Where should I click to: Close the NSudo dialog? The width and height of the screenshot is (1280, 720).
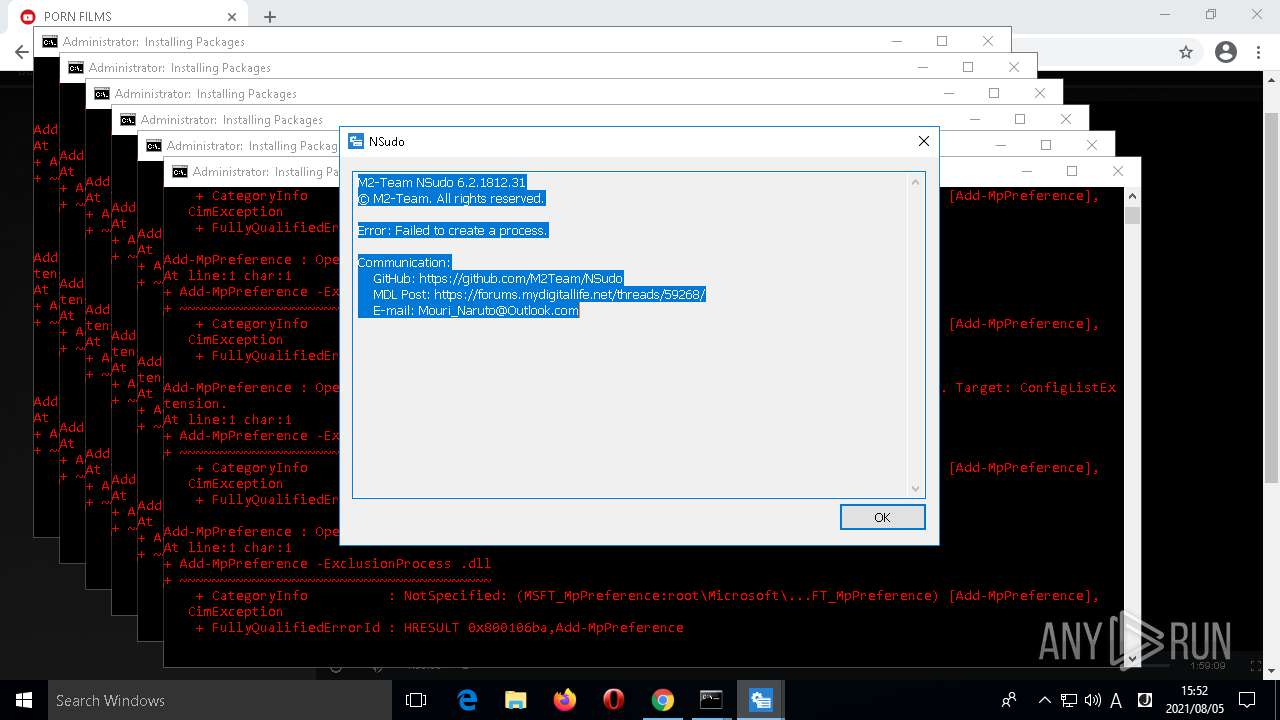pos(924,141)
